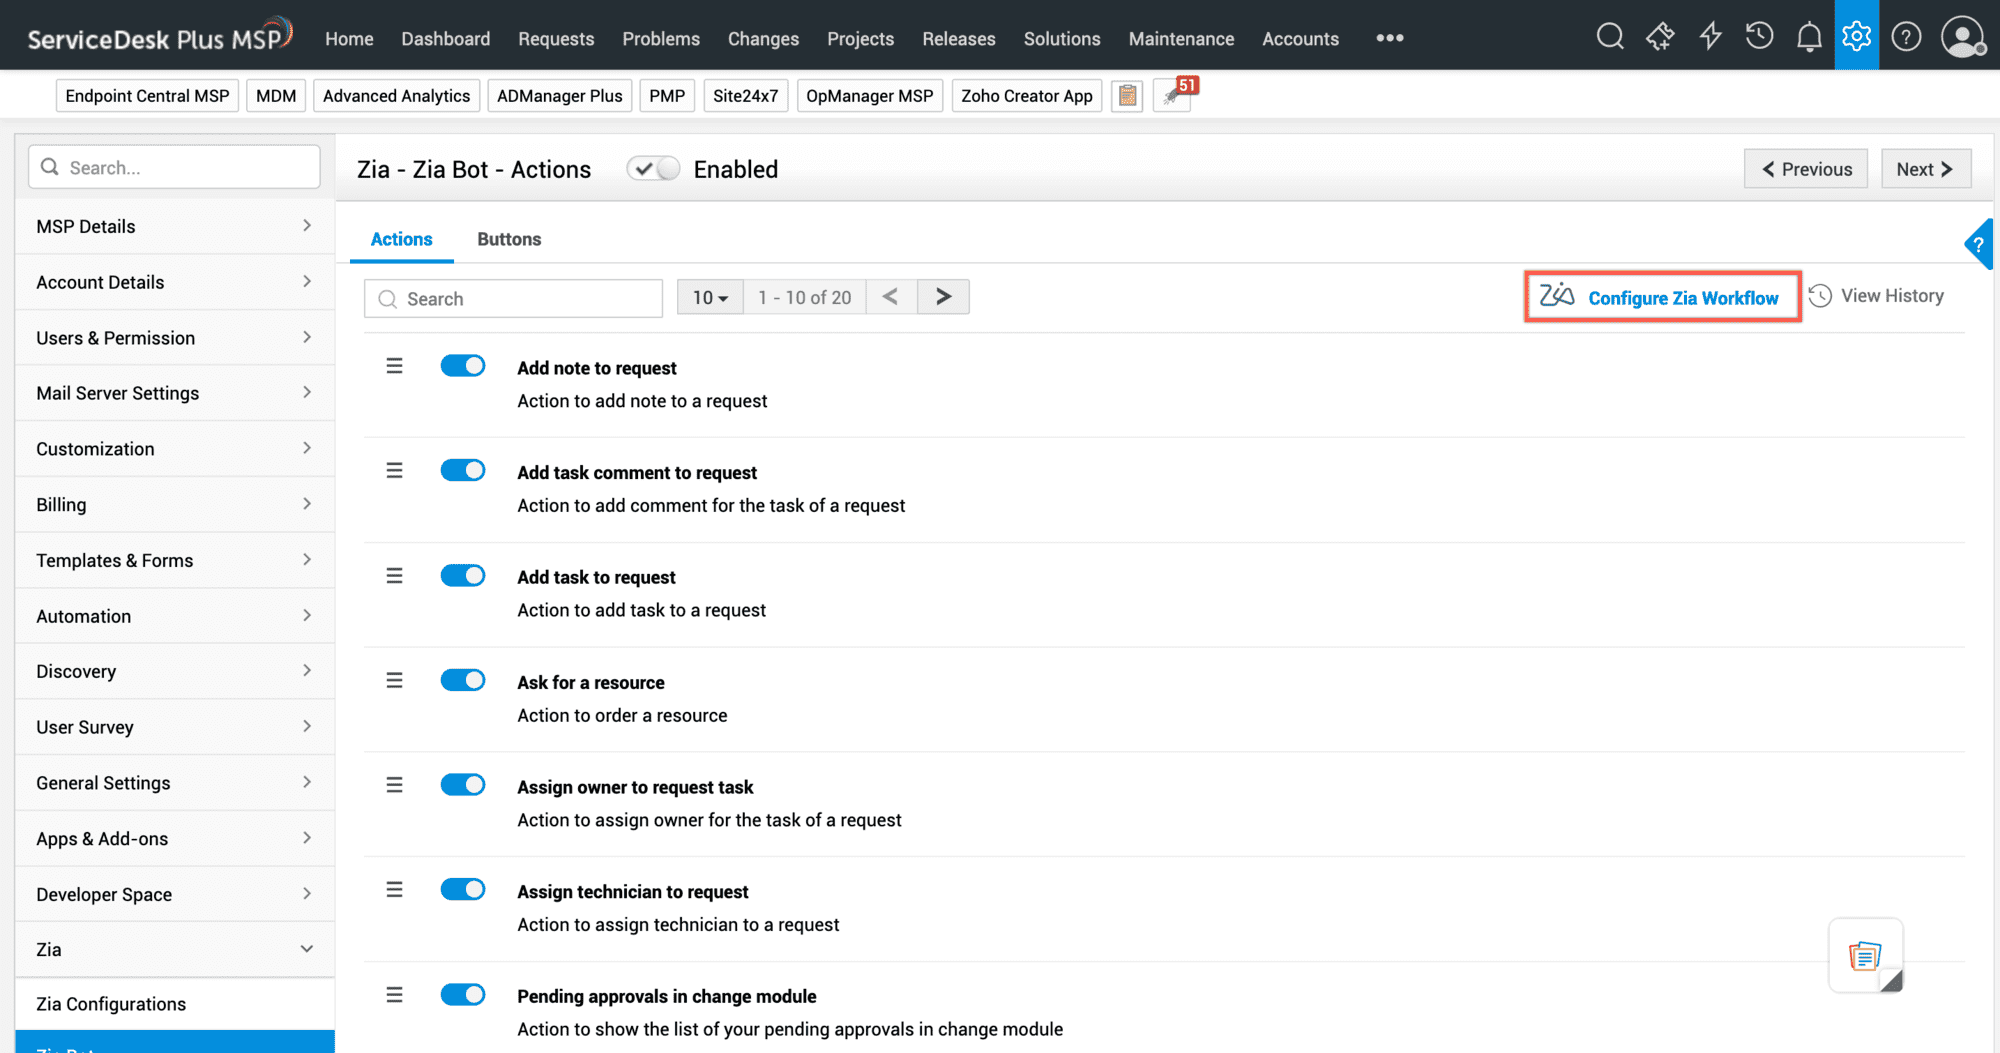This screenshot has width=2000, height=1053.
Task: Open the page size dropdown showing 10
Action: pos(709,297)
